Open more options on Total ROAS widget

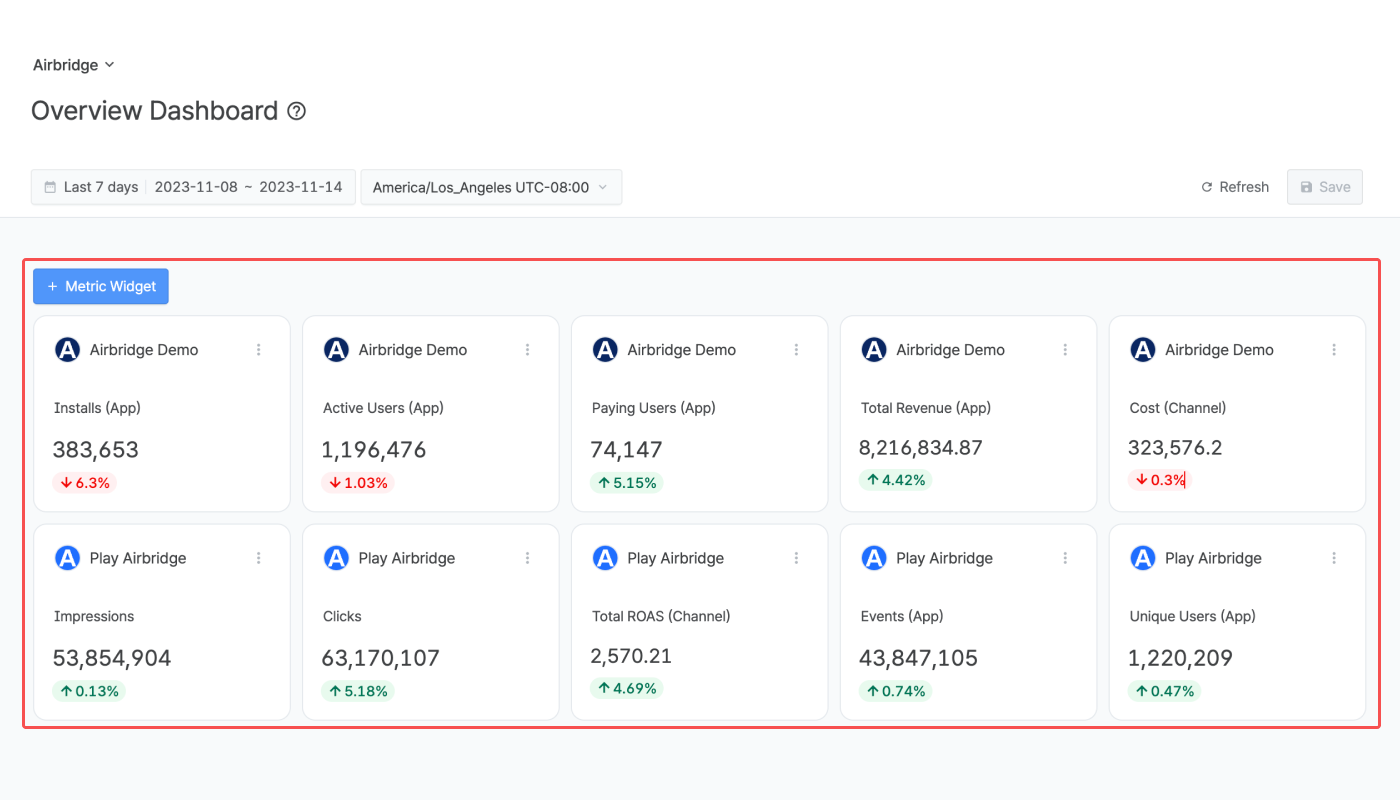tap(797, 558)
